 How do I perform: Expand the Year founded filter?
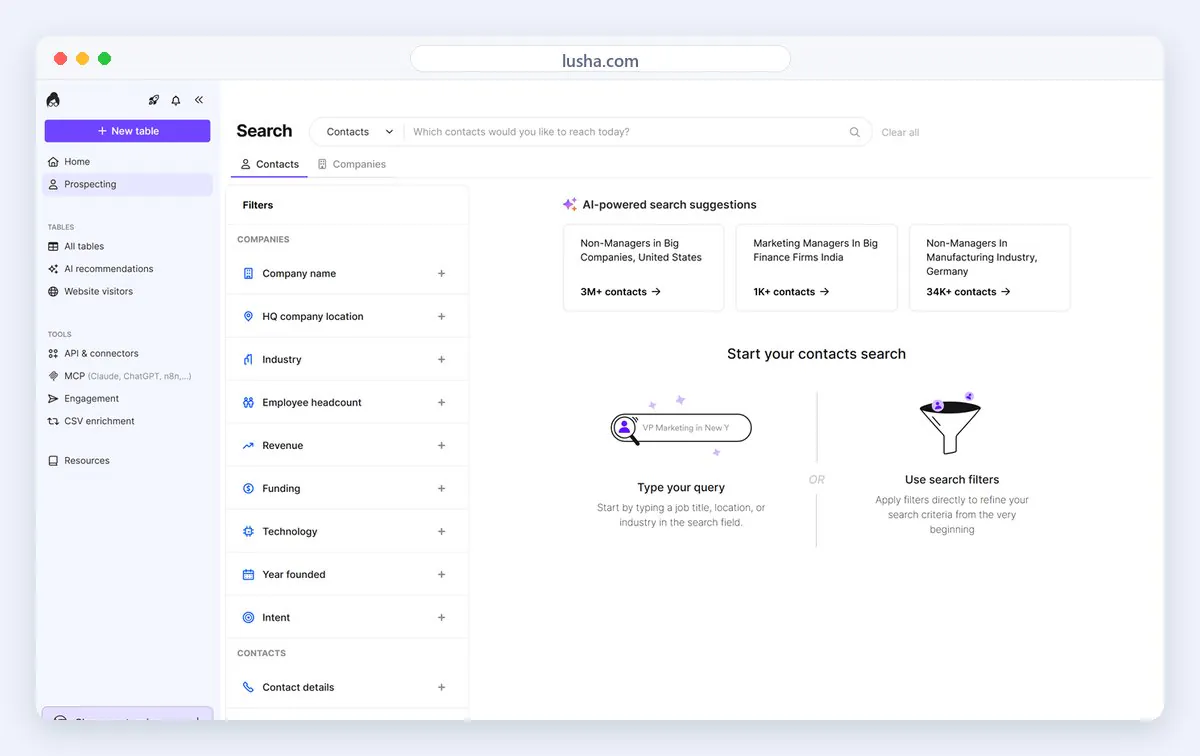pos(441,574)
